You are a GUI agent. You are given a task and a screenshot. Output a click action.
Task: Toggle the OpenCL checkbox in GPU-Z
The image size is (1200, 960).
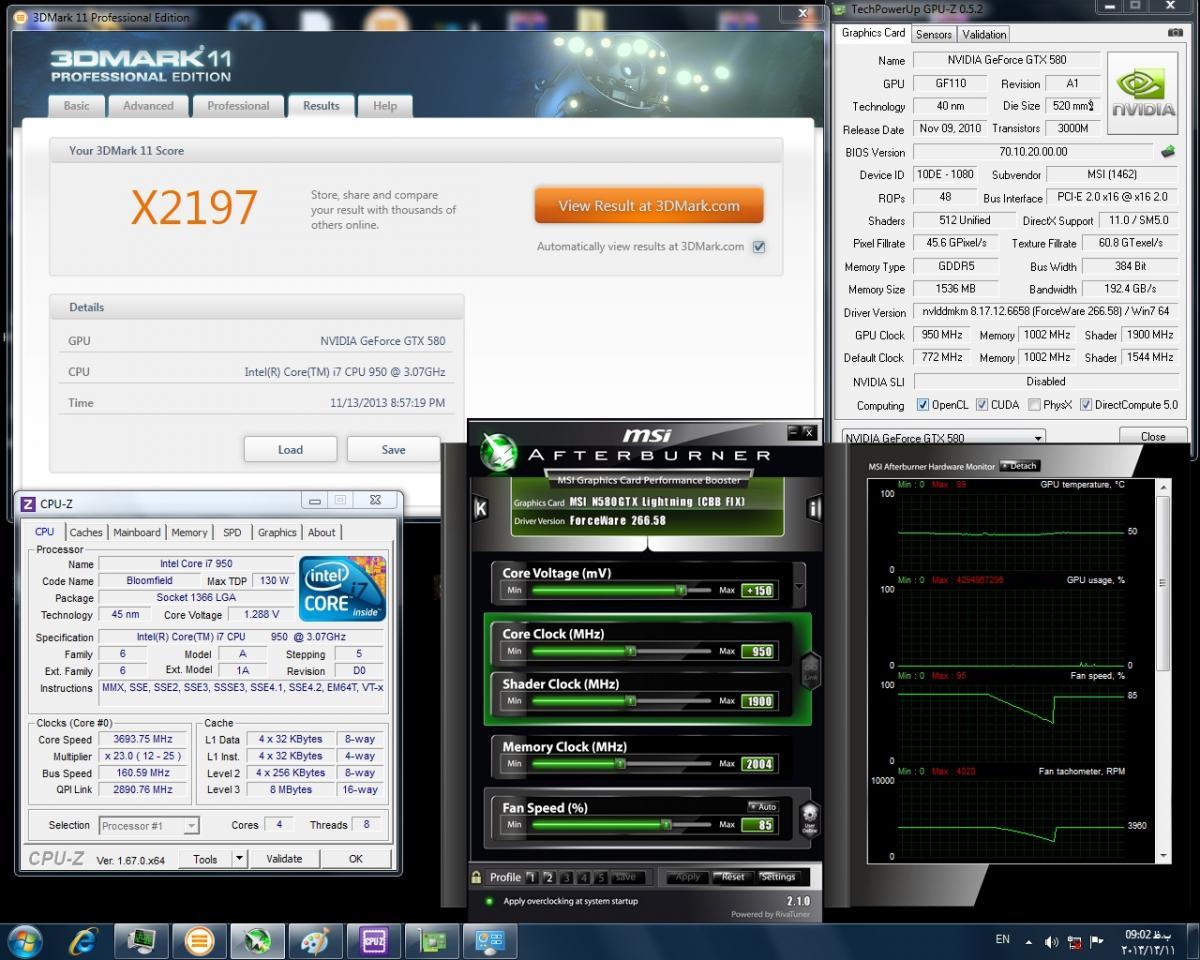point(922,405)
